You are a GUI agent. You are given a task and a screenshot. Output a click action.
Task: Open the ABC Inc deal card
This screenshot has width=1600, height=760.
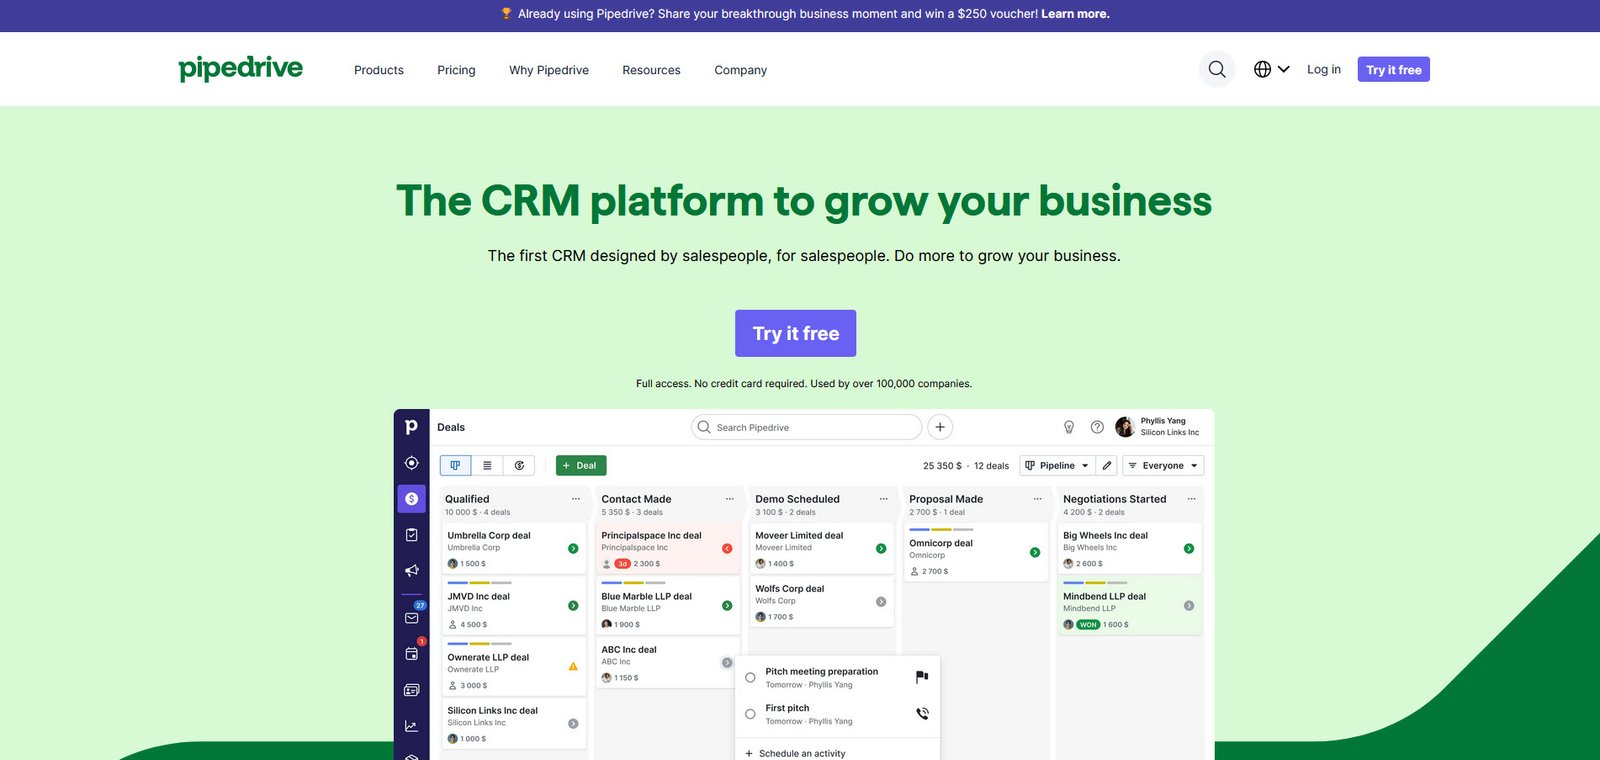tap(666, 663)
